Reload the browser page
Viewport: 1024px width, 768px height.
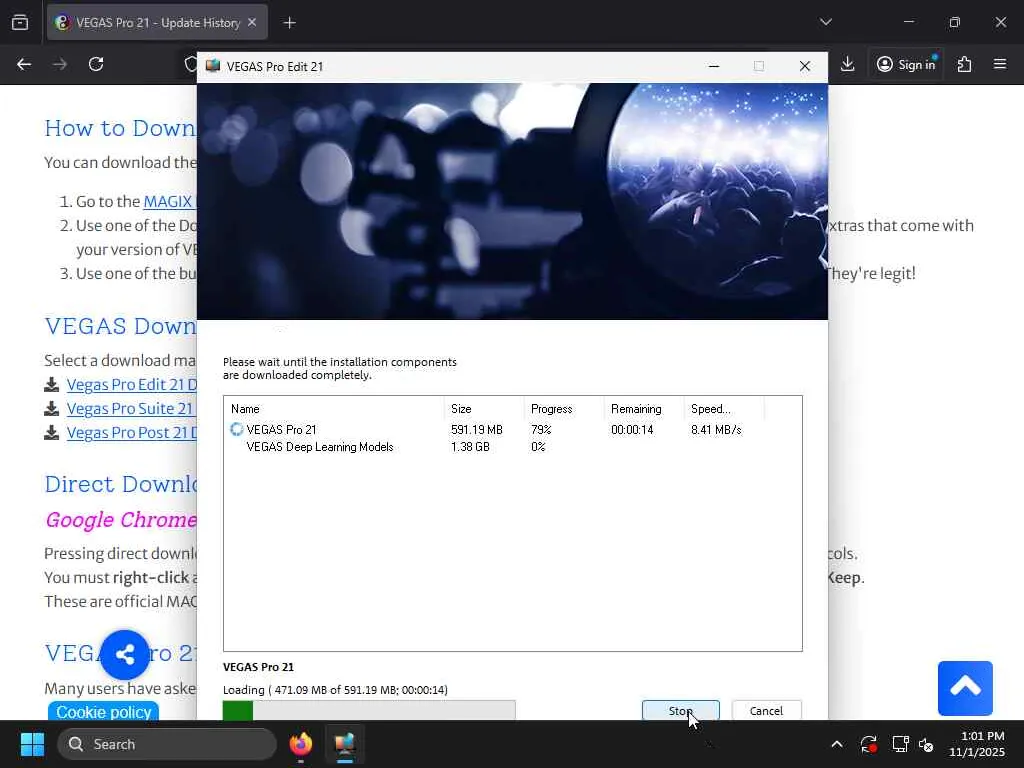96,64
